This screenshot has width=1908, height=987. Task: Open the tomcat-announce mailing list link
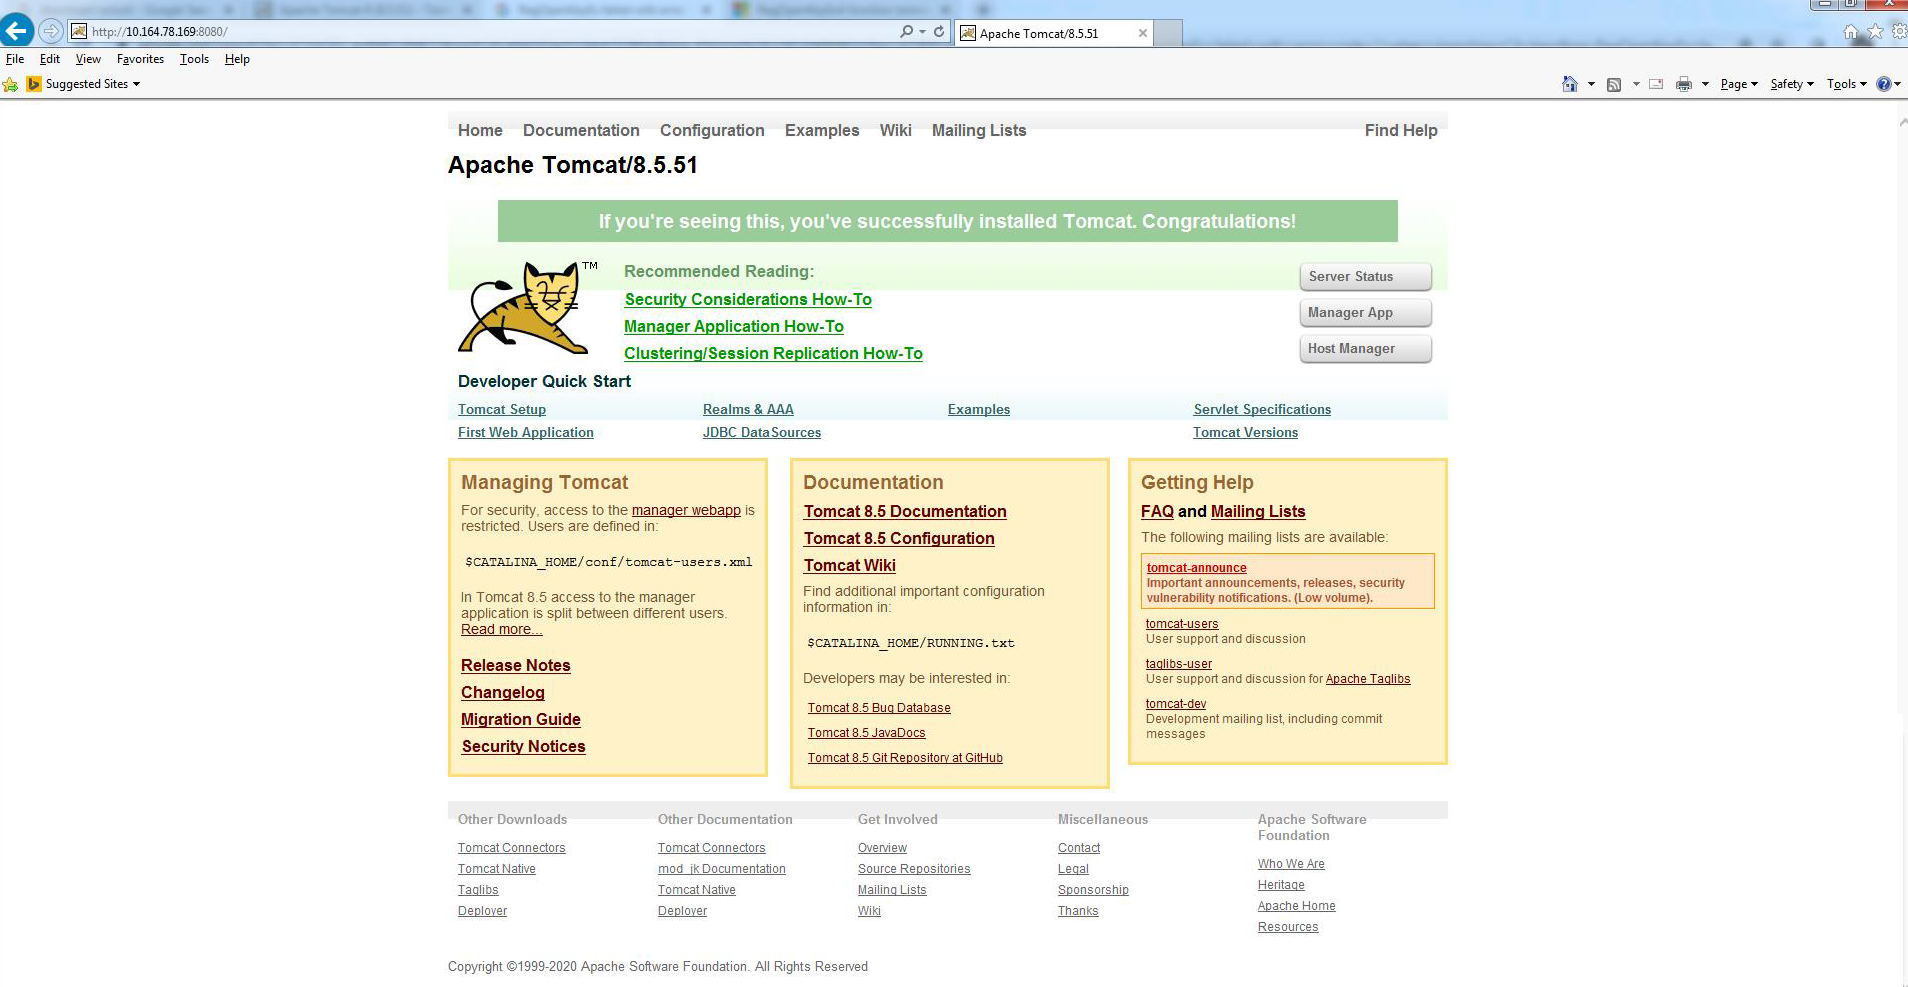pos(1197,568)
